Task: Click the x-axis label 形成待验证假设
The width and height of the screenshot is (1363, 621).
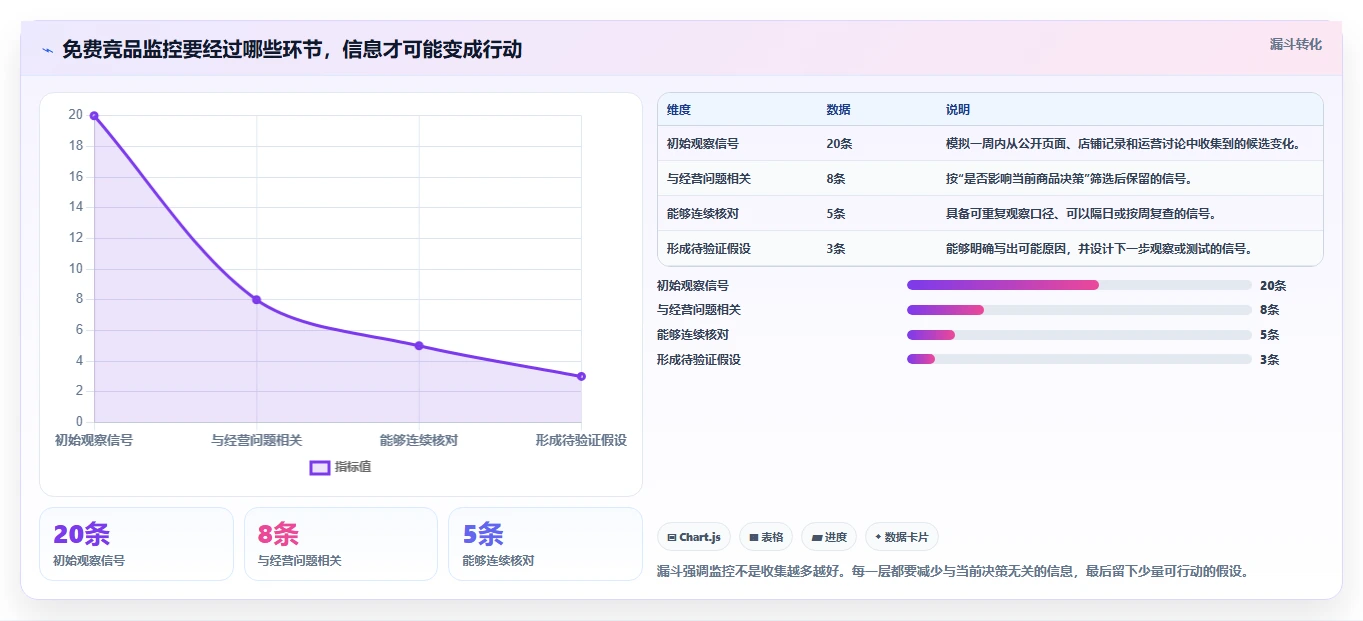Action: 581,440
